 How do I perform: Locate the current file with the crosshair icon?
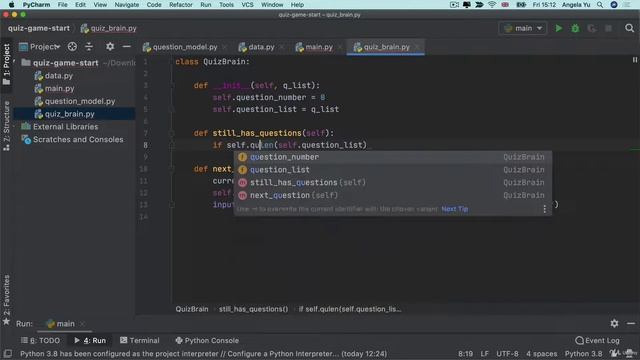click(72, 47)
